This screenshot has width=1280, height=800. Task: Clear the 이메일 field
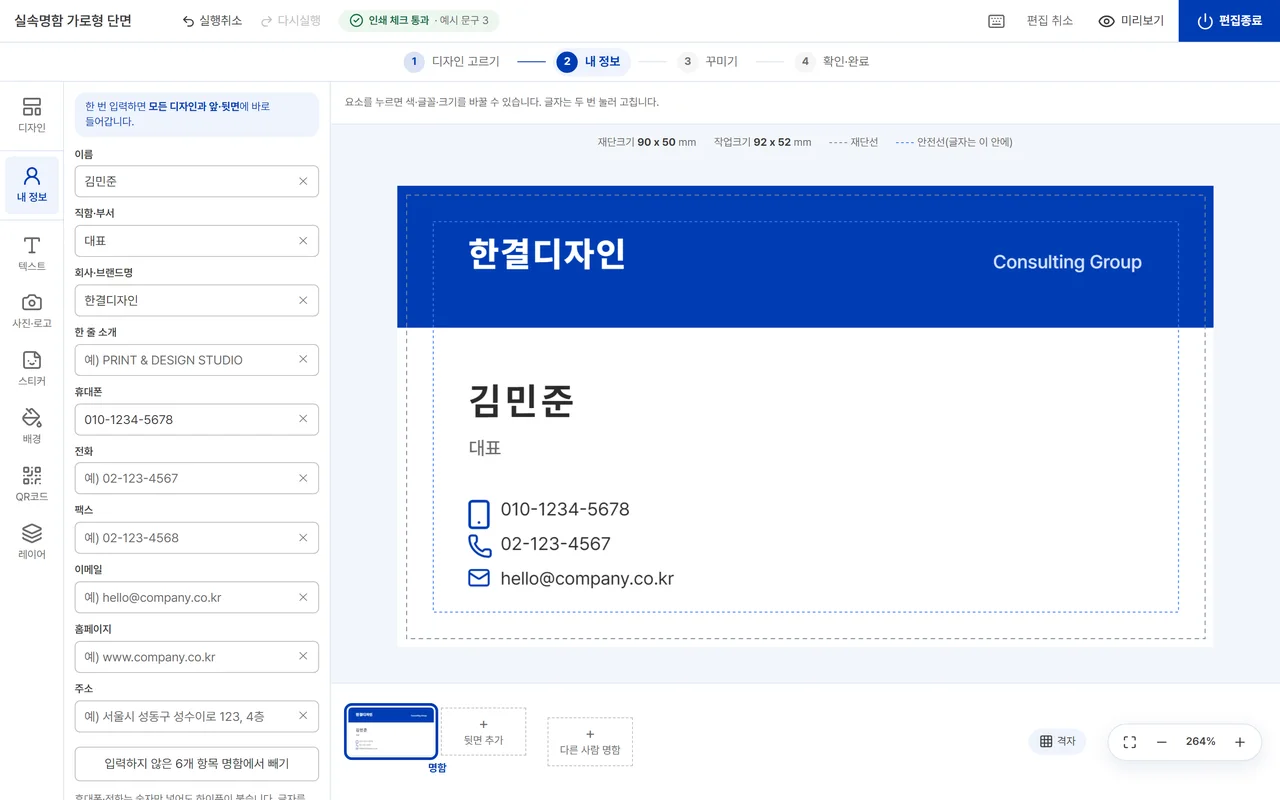pyautogui.click(x=303, y=597)
